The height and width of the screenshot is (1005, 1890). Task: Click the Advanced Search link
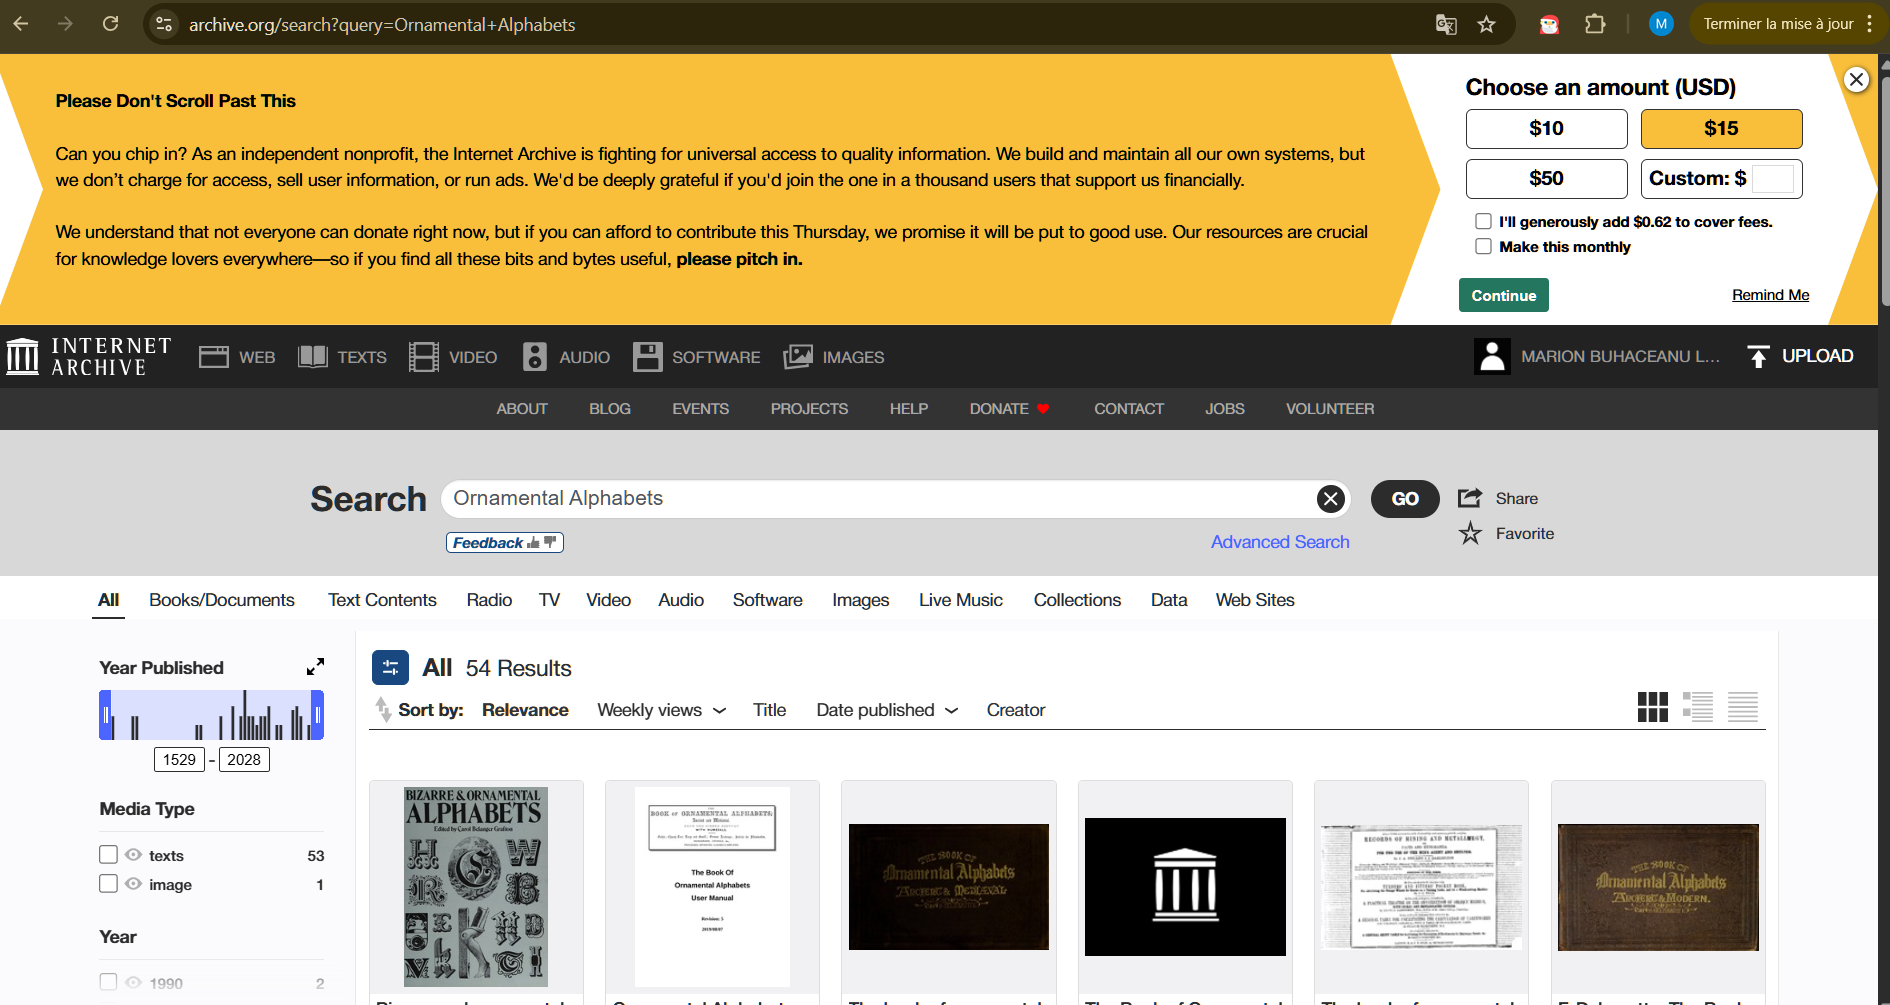click(1280, 542)
